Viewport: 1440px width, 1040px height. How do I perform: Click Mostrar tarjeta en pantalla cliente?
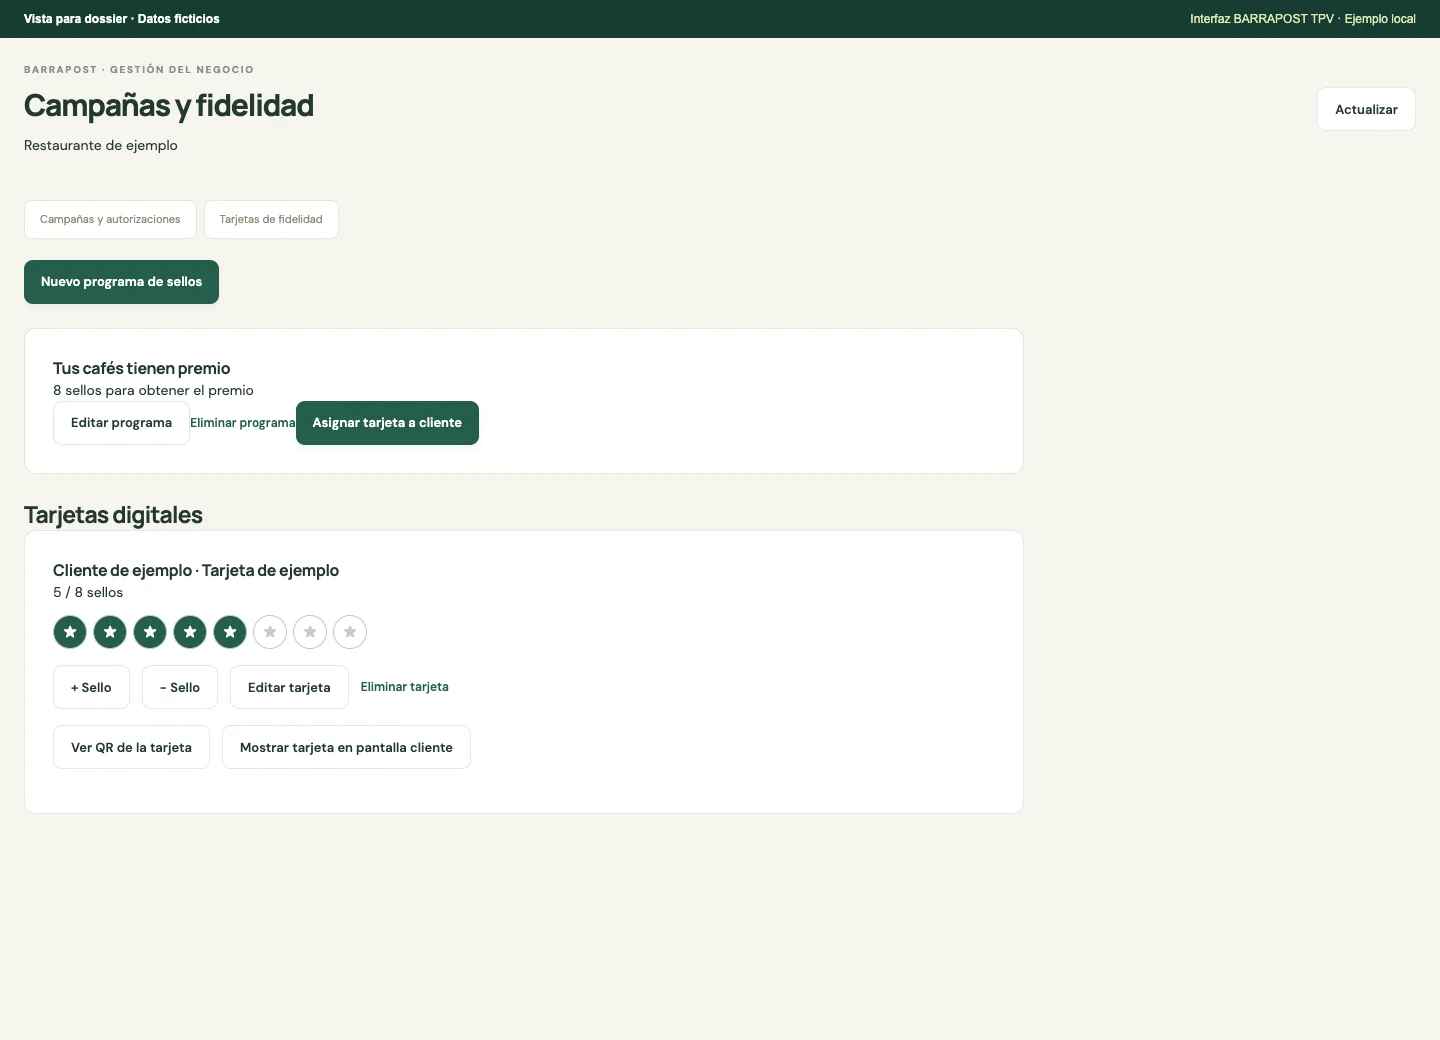[346, 747]
